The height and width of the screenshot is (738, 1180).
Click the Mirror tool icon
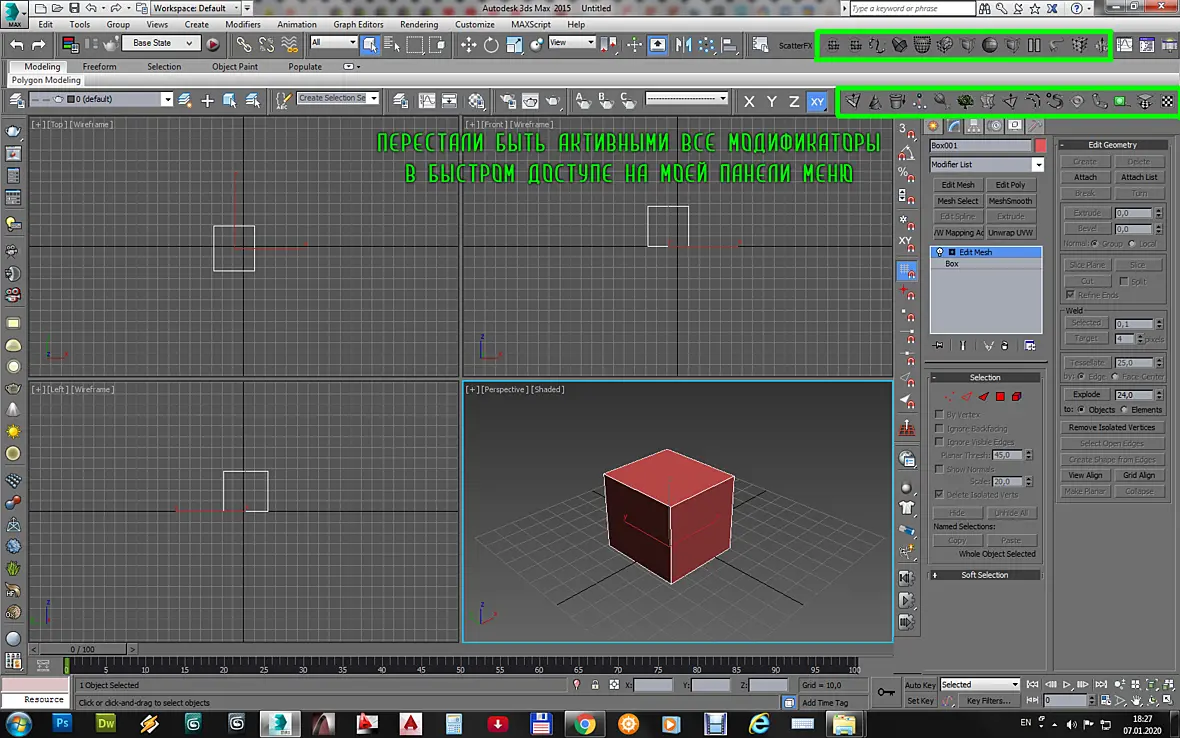pos(683,45)
